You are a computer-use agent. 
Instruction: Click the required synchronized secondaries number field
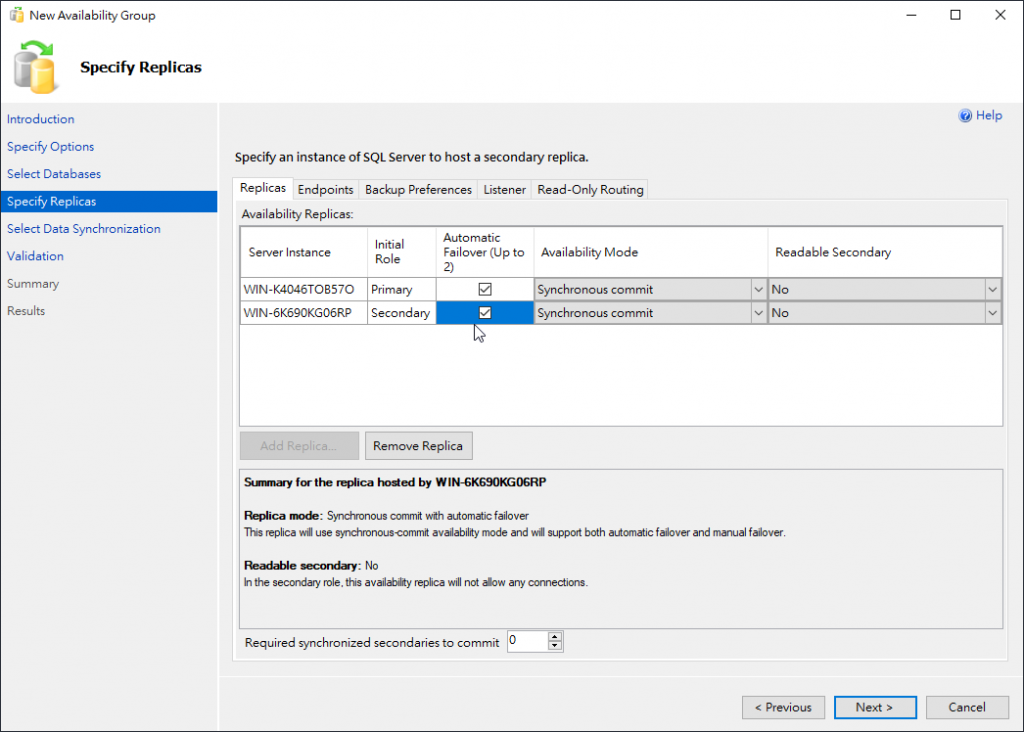[527, 642]
